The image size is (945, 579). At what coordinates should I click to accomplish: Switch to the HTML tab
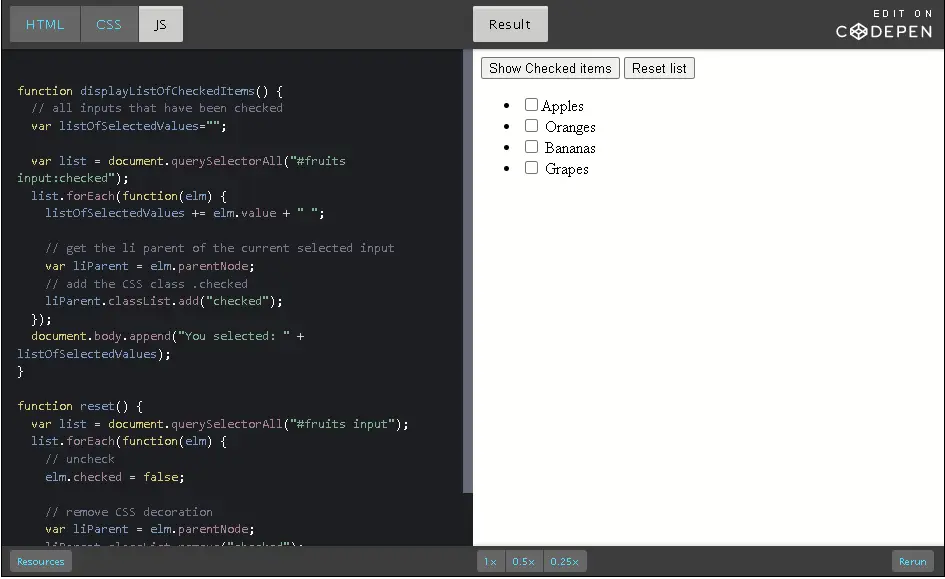(45, 25)
